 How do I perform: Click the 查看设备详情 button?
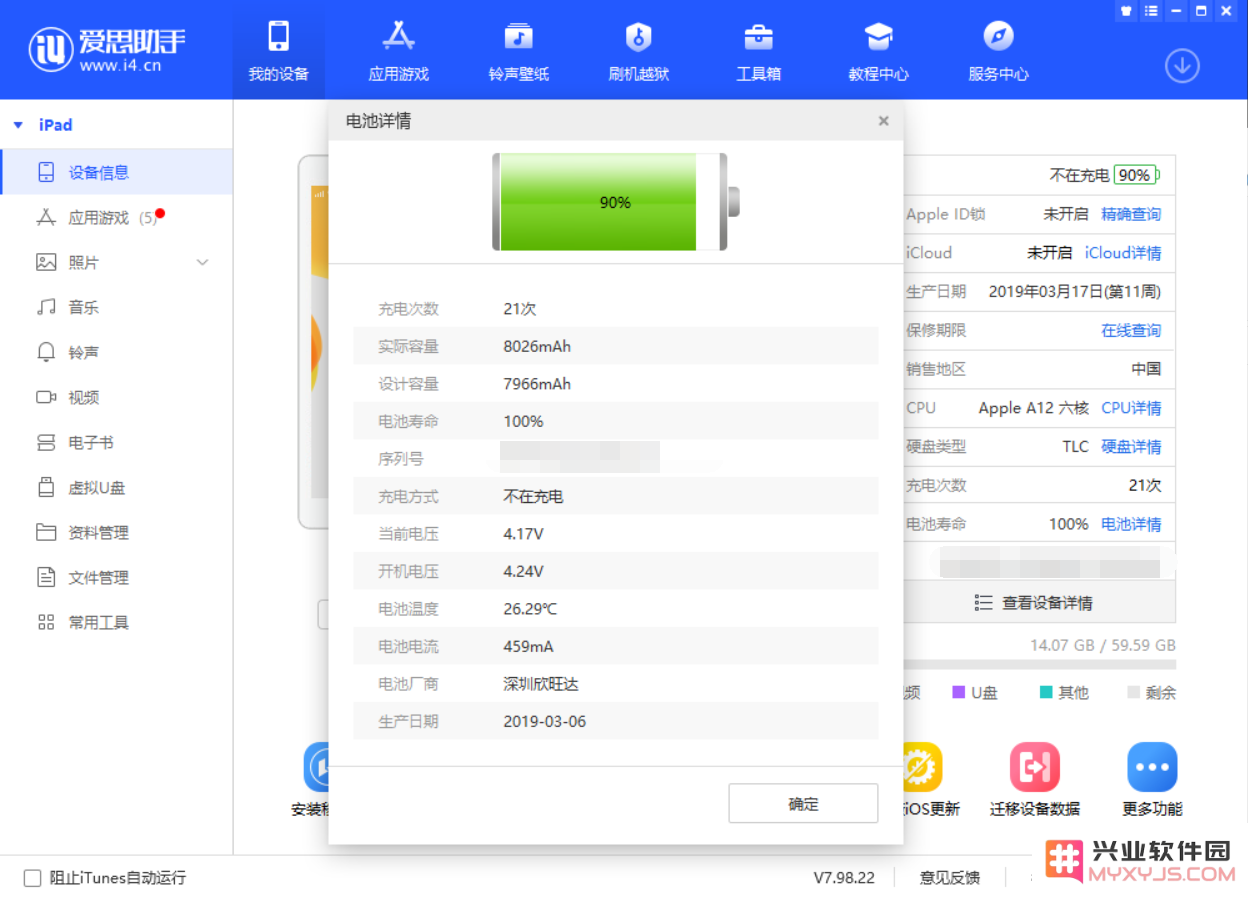click(x=1034, y=603)
